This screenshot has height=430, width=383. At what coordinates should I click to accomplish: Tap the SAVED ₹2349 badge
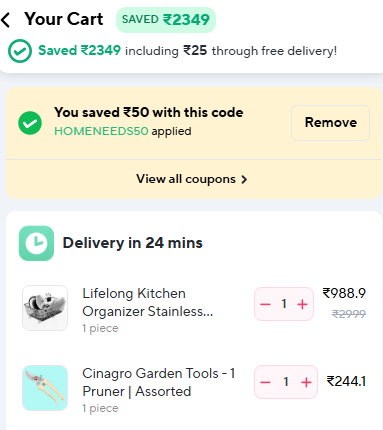[x=166, y=20]
